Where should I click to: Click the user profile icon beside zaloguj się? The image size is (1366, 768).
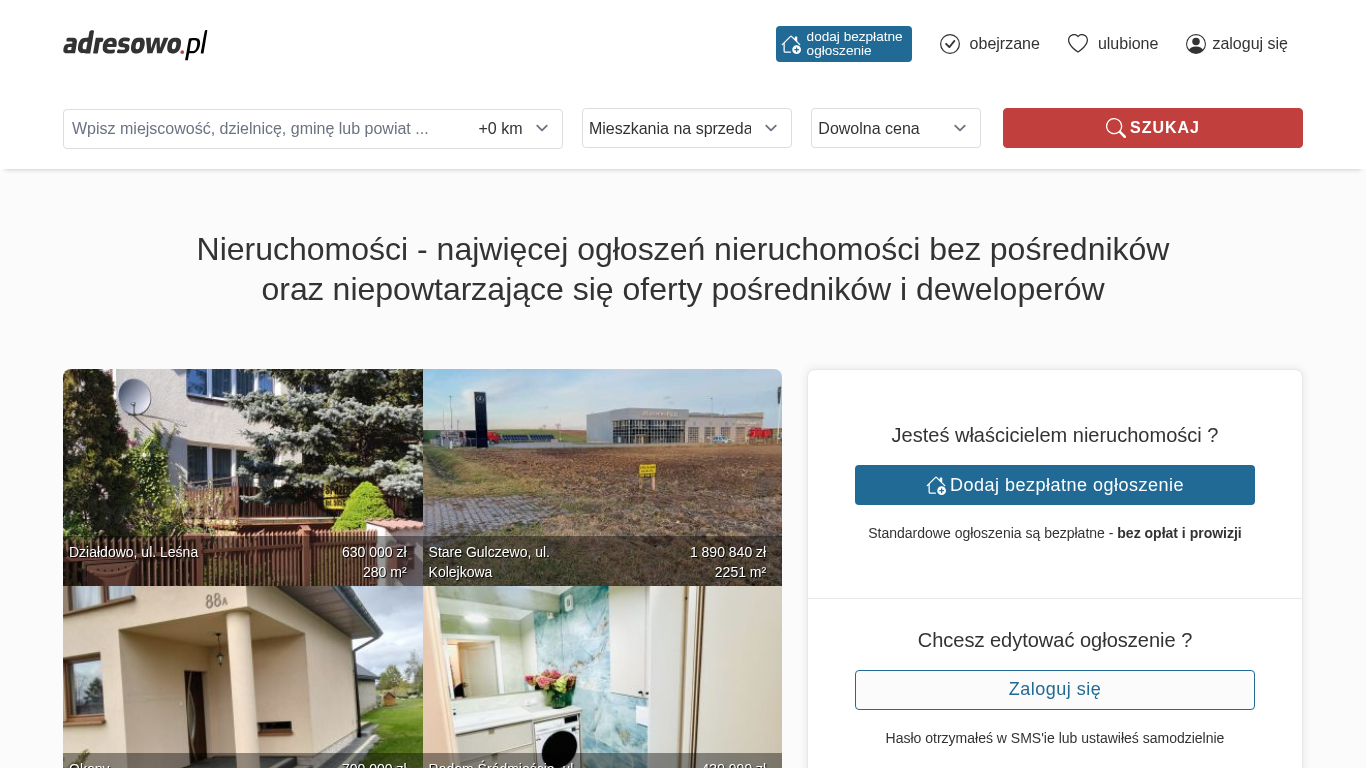[x=1195, y=44]
